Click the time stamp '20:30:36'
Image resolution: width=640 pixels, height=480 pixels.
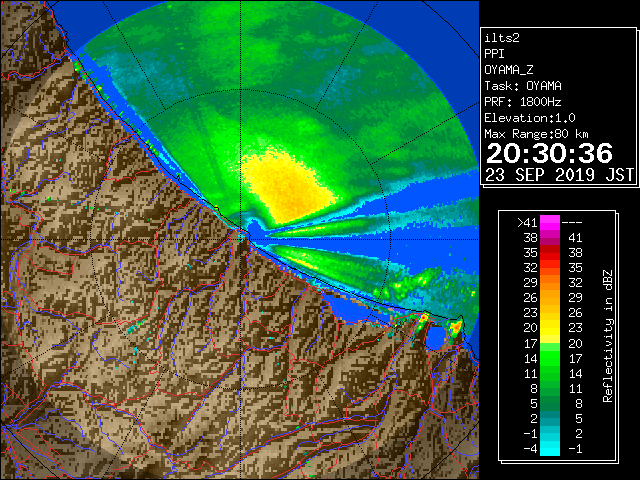[x=549, y=153]
